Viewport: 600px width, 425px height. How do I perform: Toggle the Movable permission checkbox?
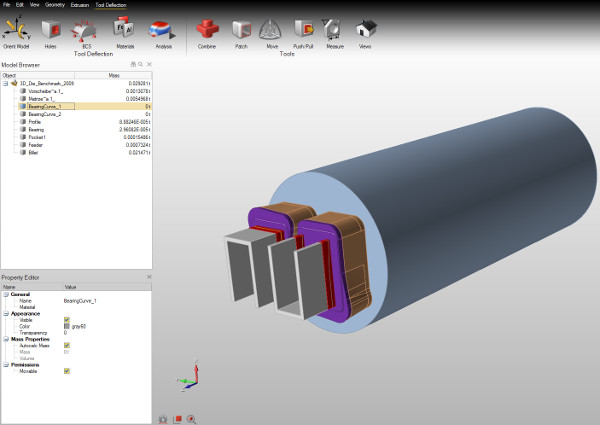[x=67, y=370]
